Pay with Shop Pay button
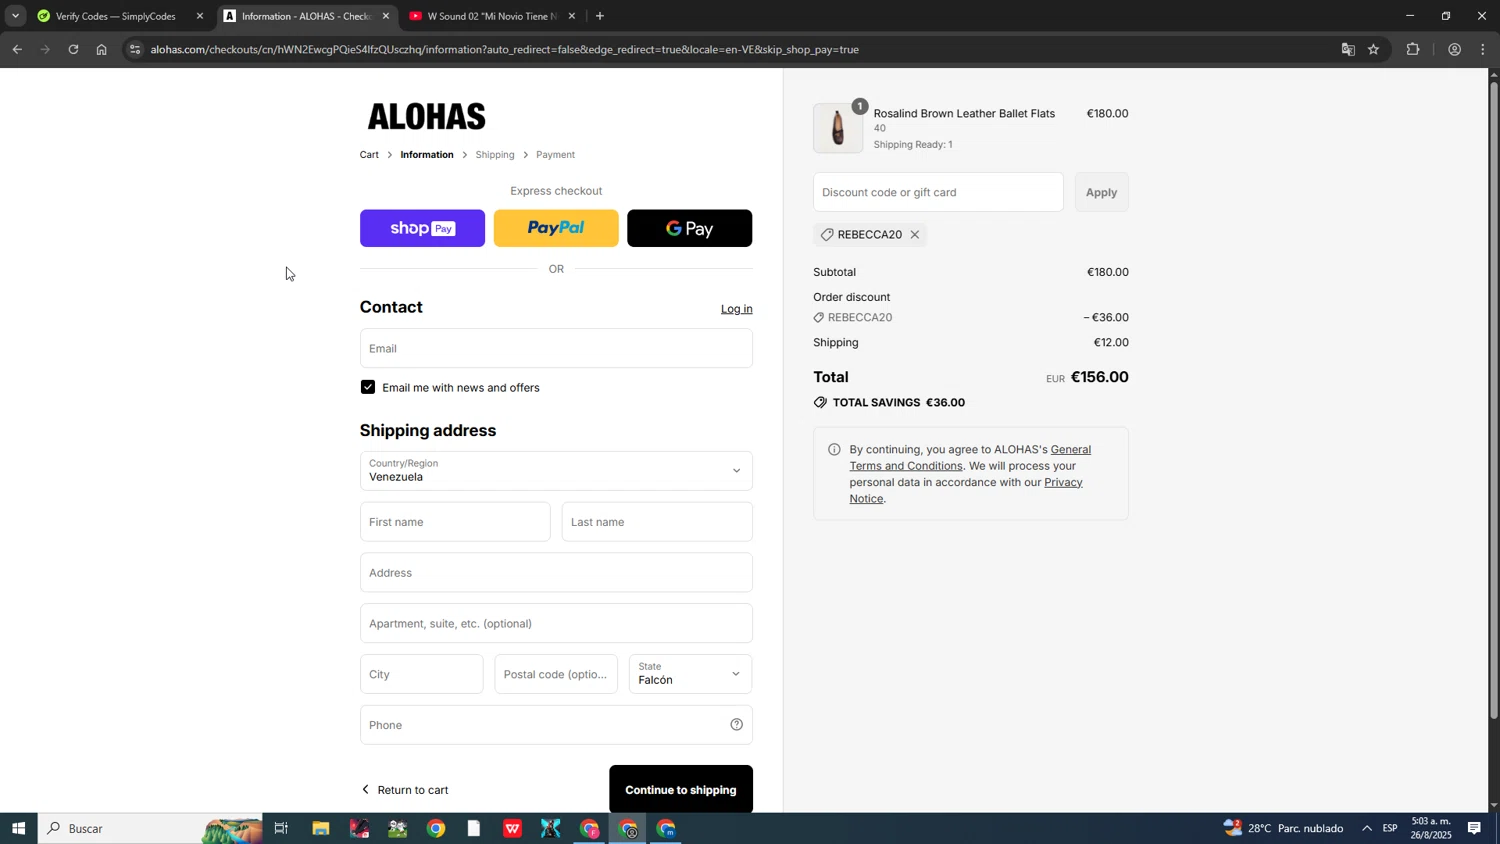Image resolution: width=1500 pixels, height=844 pixels. pos(422,228)
